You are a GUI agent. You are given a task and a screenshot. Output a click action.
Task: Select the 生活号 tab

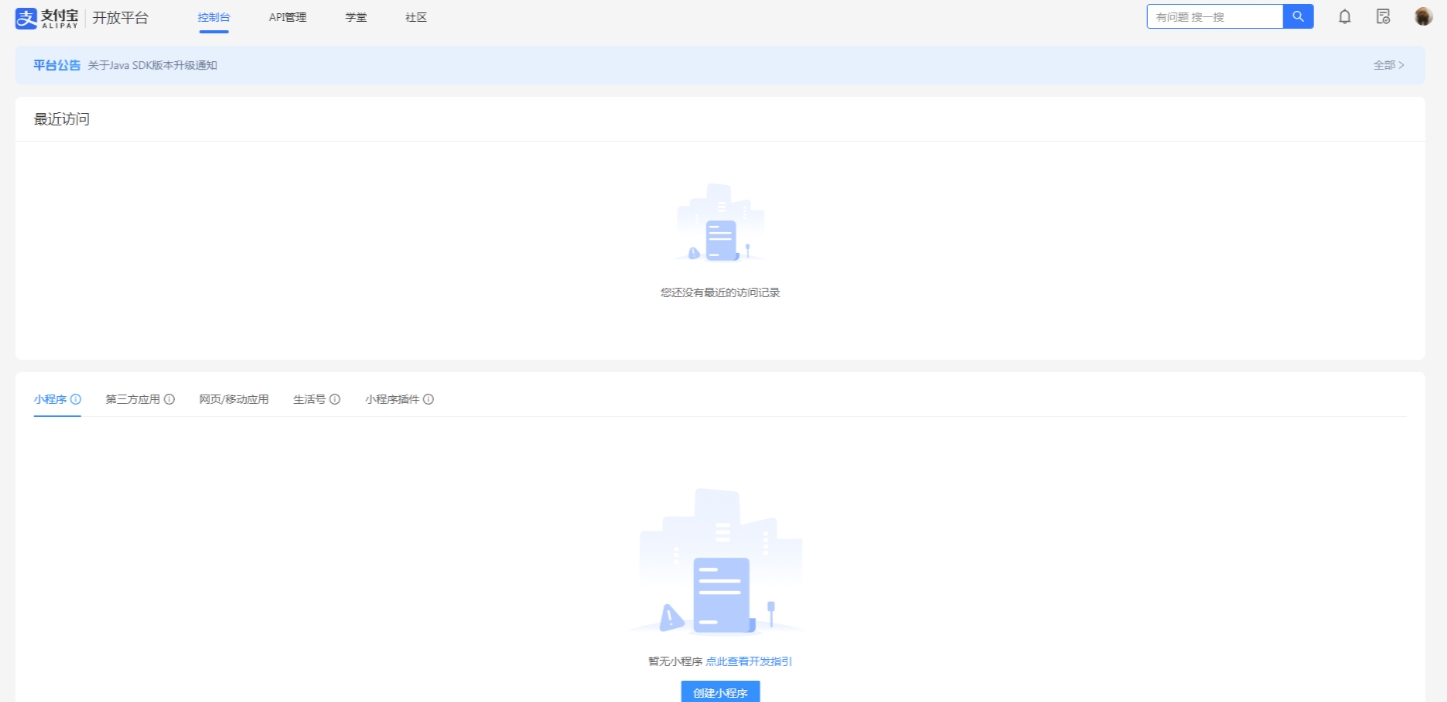[309, 400]
